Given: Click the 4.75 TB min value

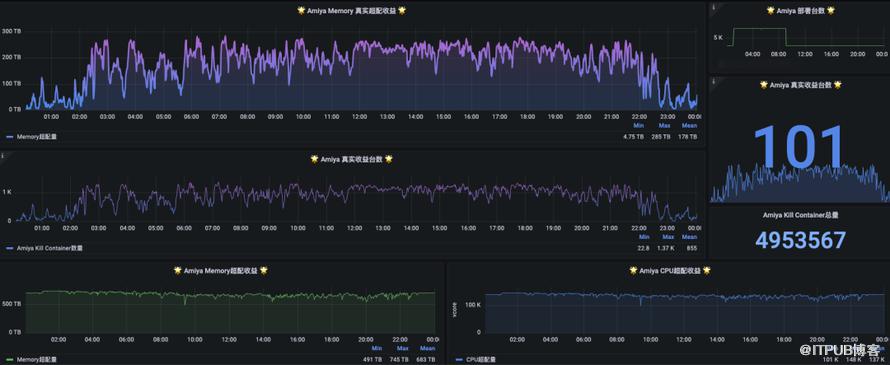Looking at the screenshot, I should click(x=633, y=137).
